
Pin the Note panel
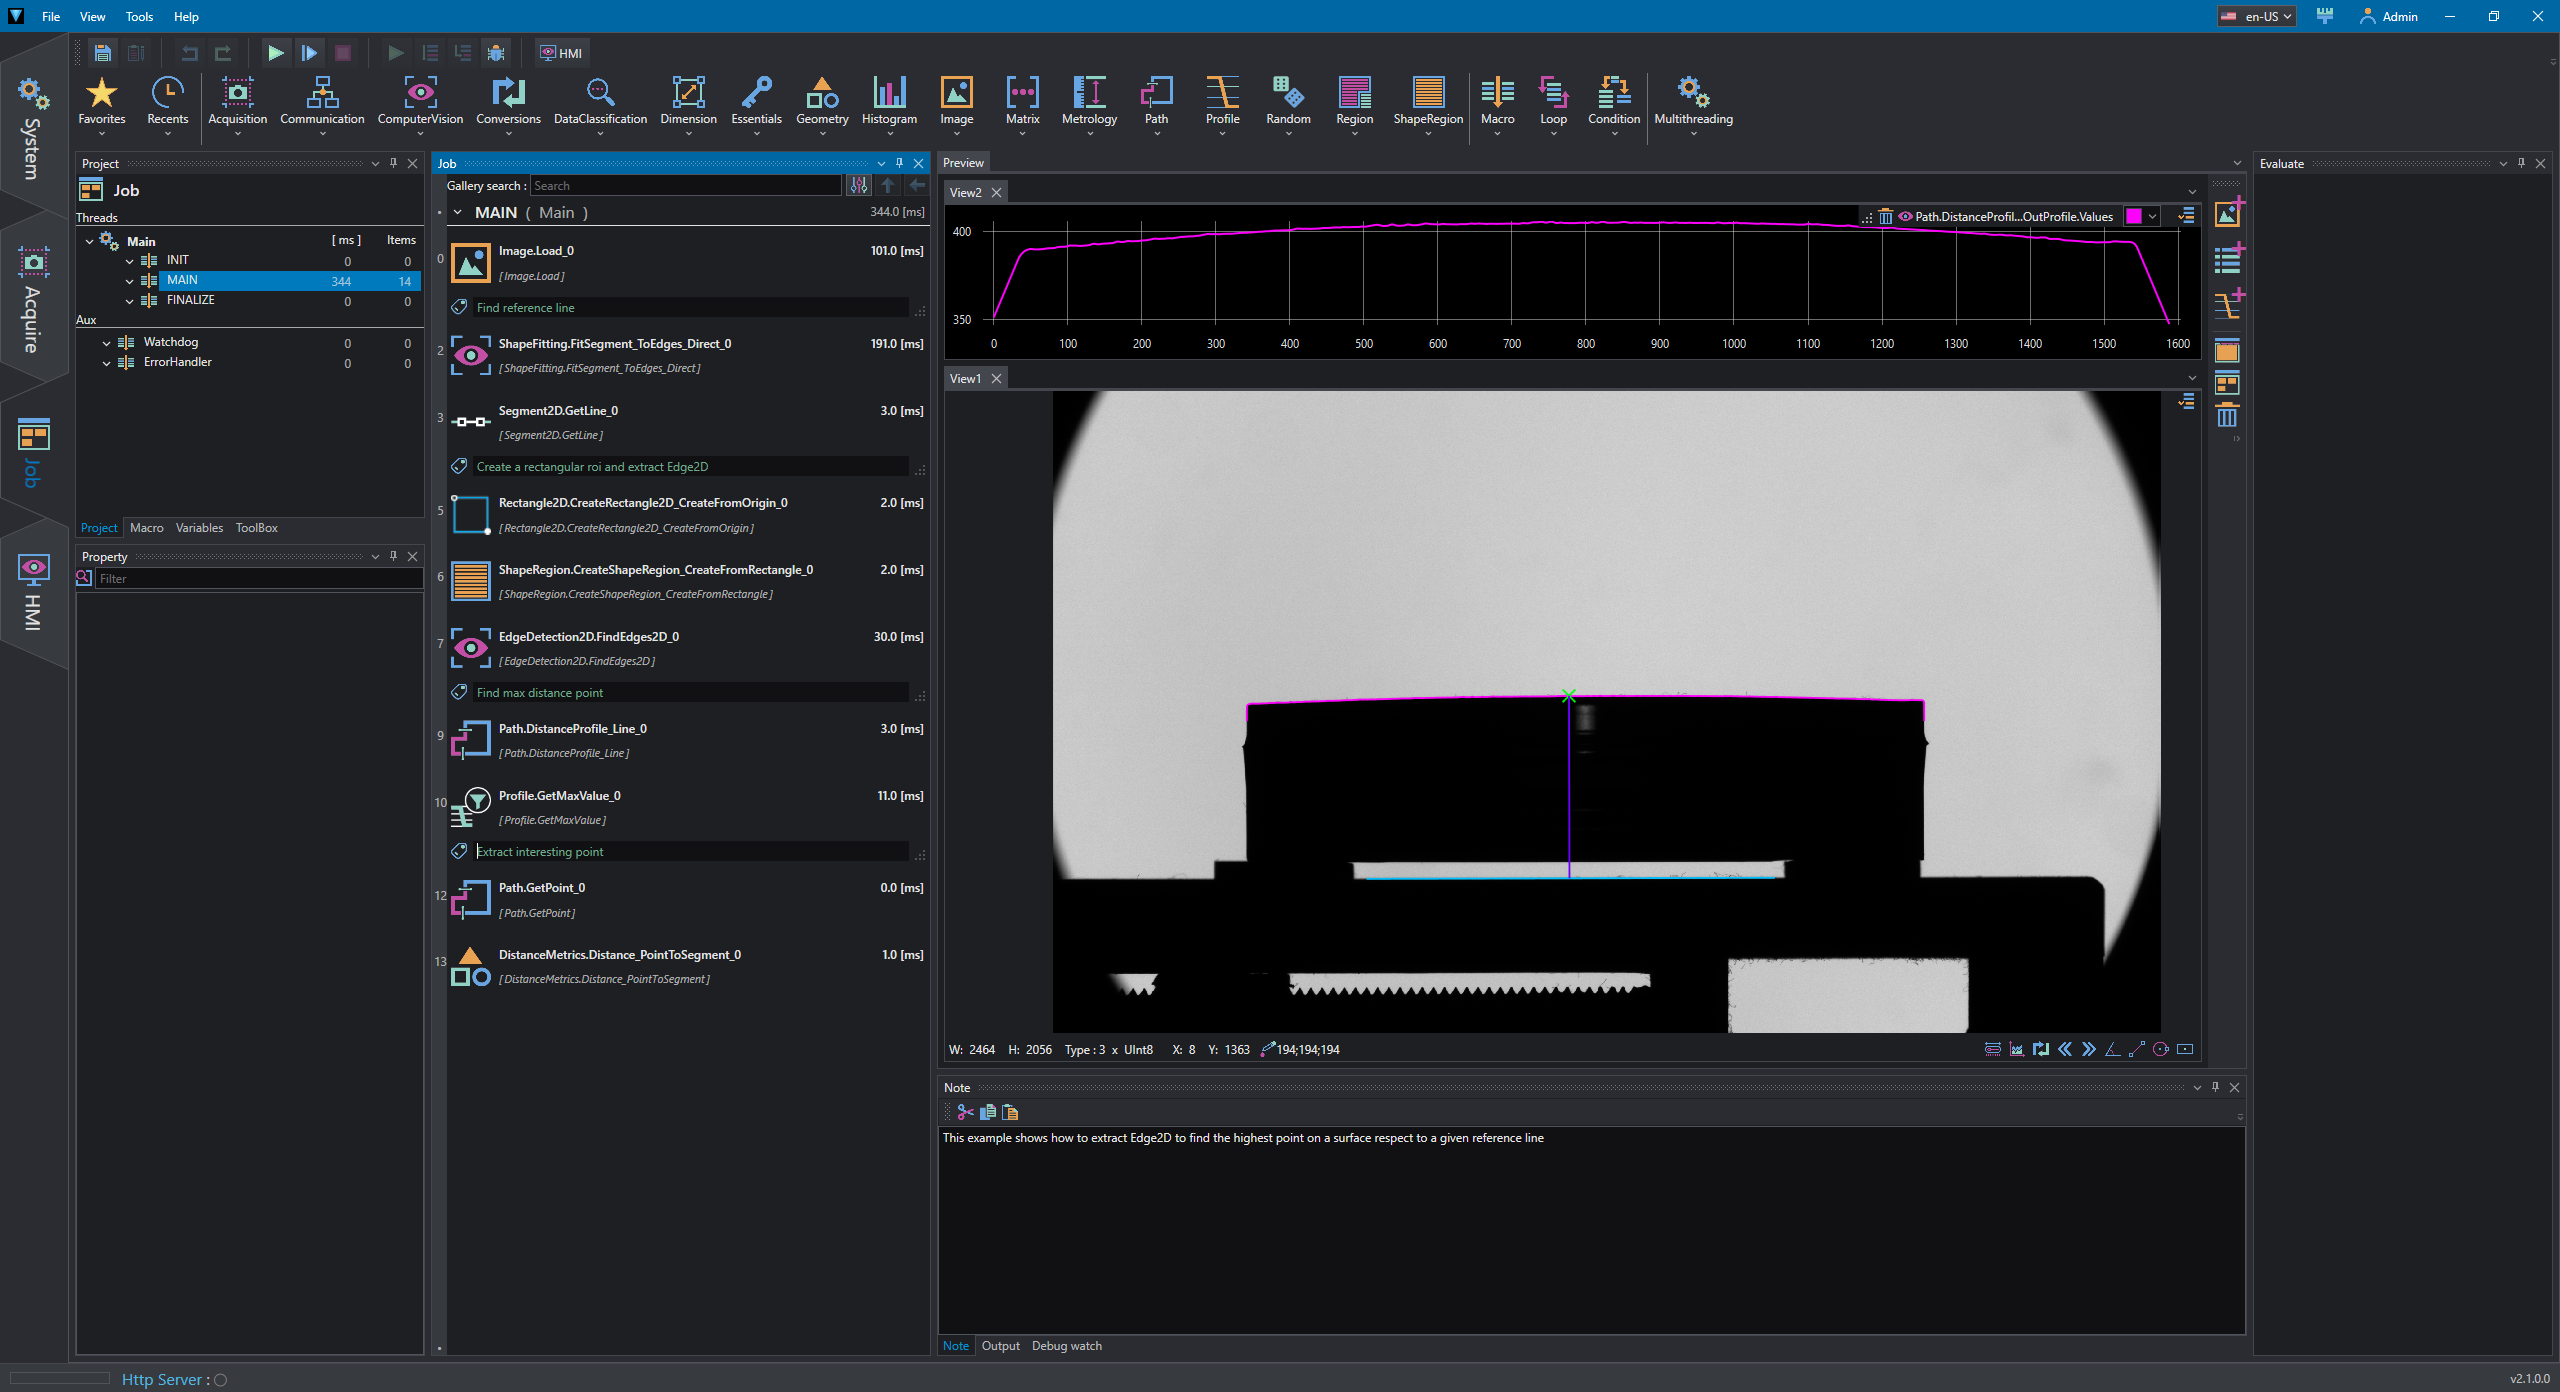pyautogui.click(x=2216, y=1087)
